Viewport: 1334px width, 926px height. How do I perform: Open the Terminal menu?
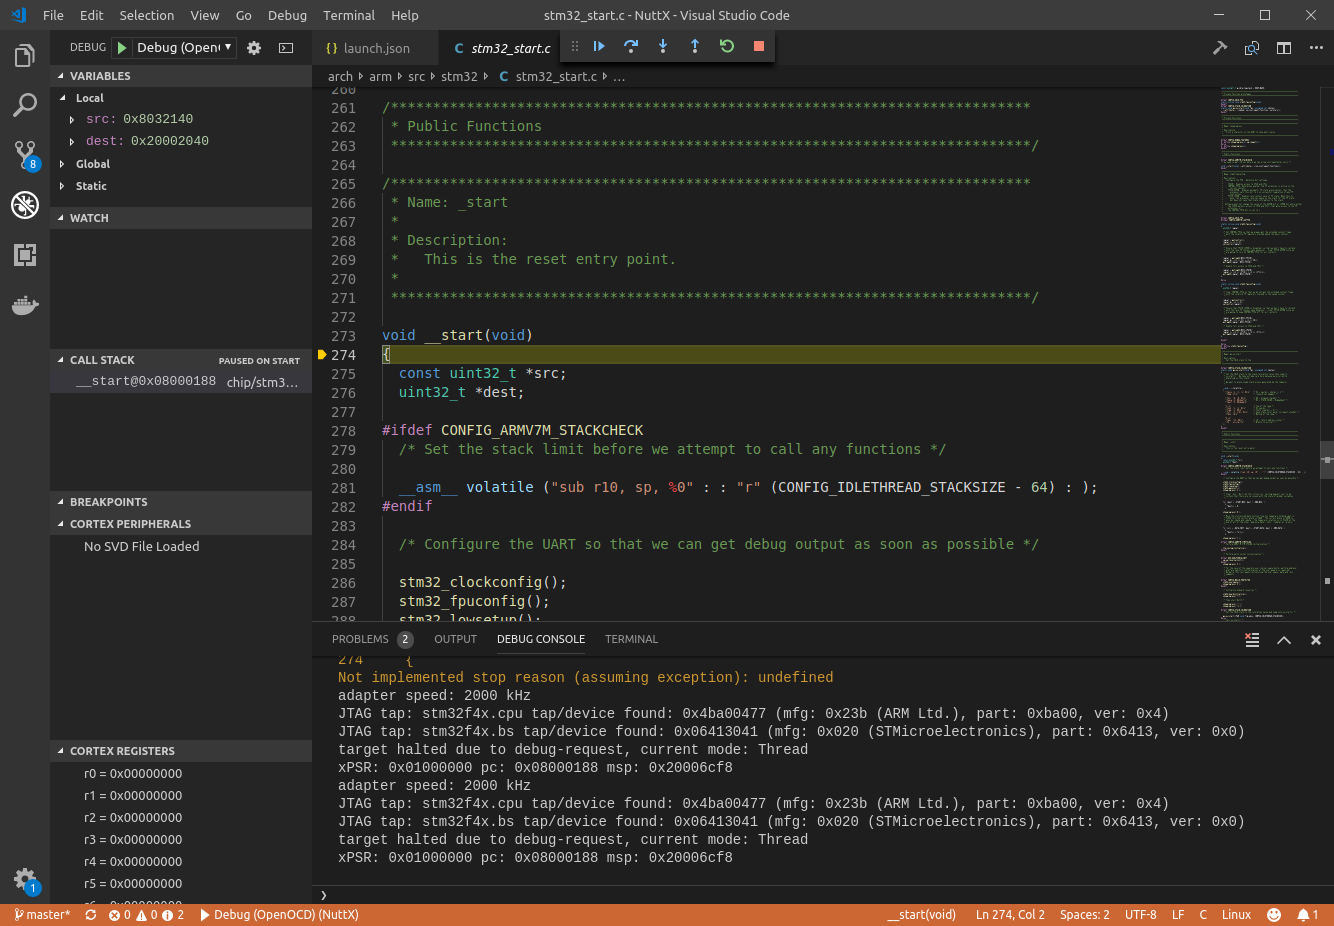click(x=348, y=15)
